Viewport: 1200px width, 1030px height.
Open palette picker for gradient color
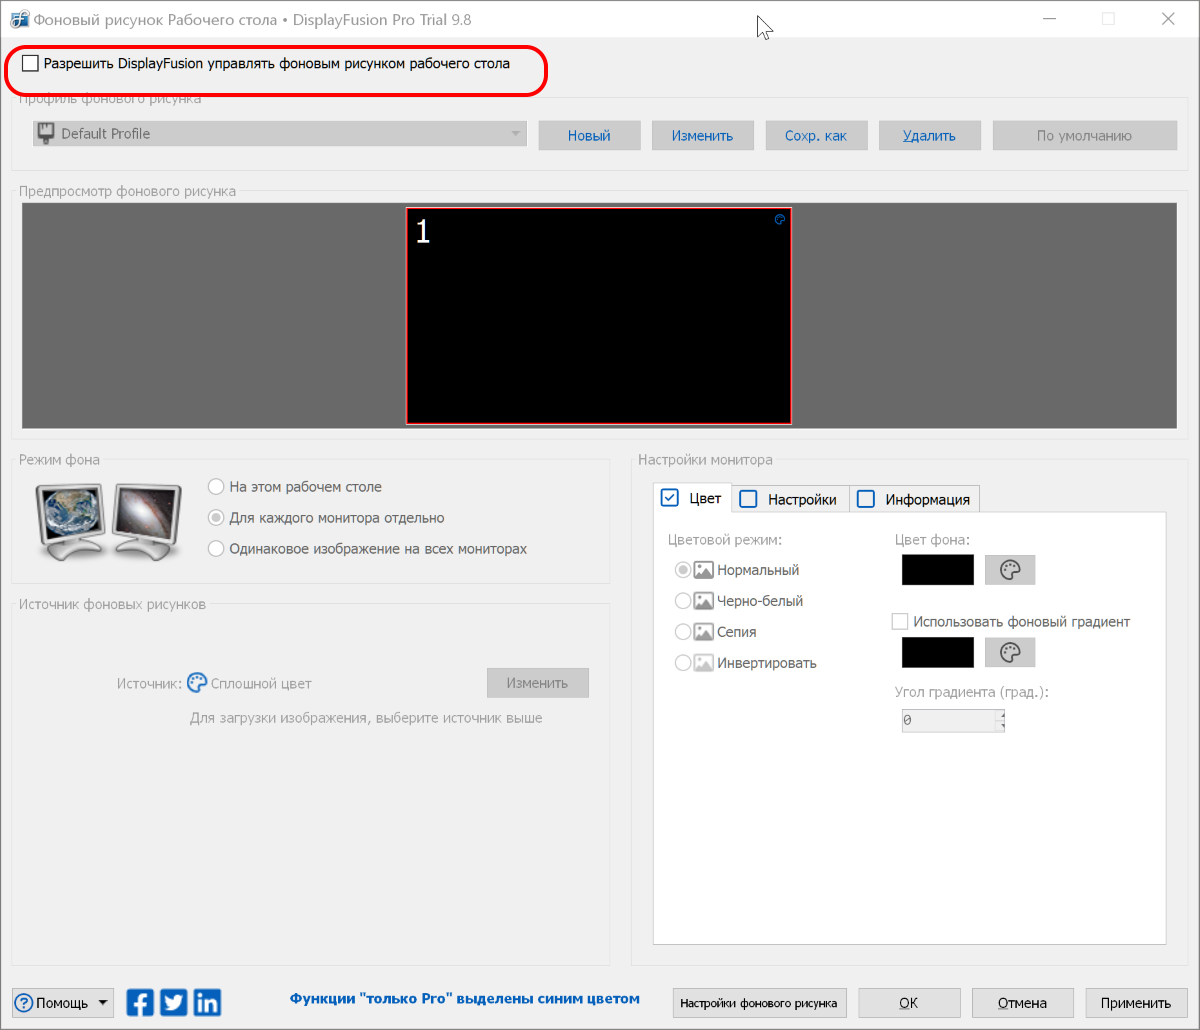1010,652
